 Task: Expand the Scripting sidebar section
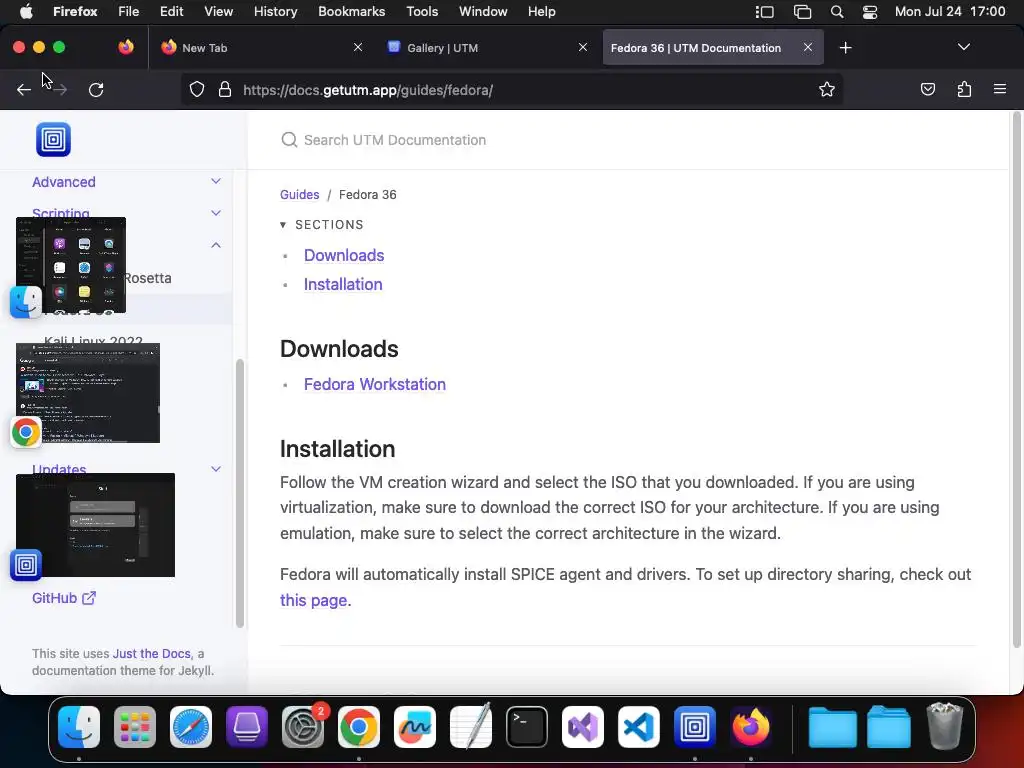[216, 214]
